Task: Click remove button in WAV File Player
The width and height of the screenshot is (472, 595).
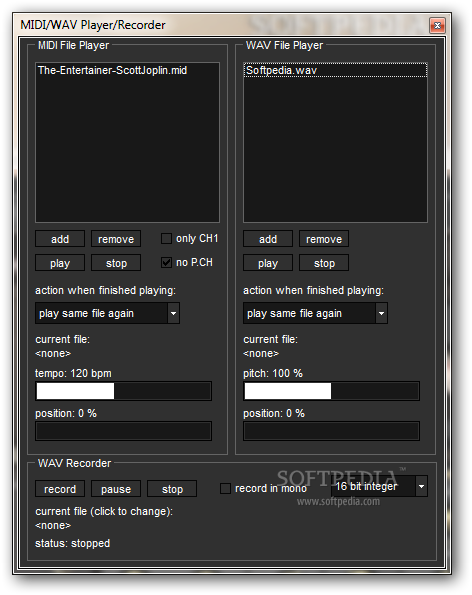Action: click(324, 239)
